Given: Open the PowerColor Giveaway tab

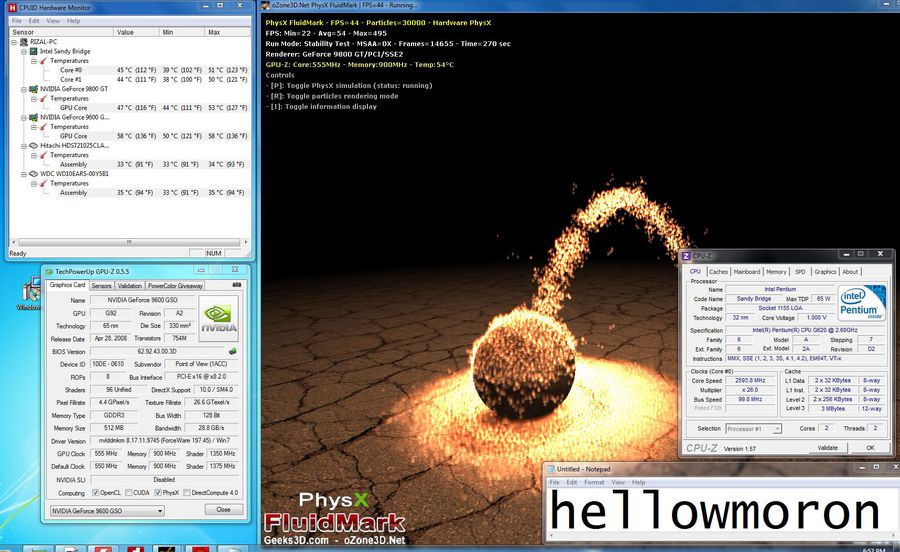Looking at the screenshot, I should (x=175, y=286).
